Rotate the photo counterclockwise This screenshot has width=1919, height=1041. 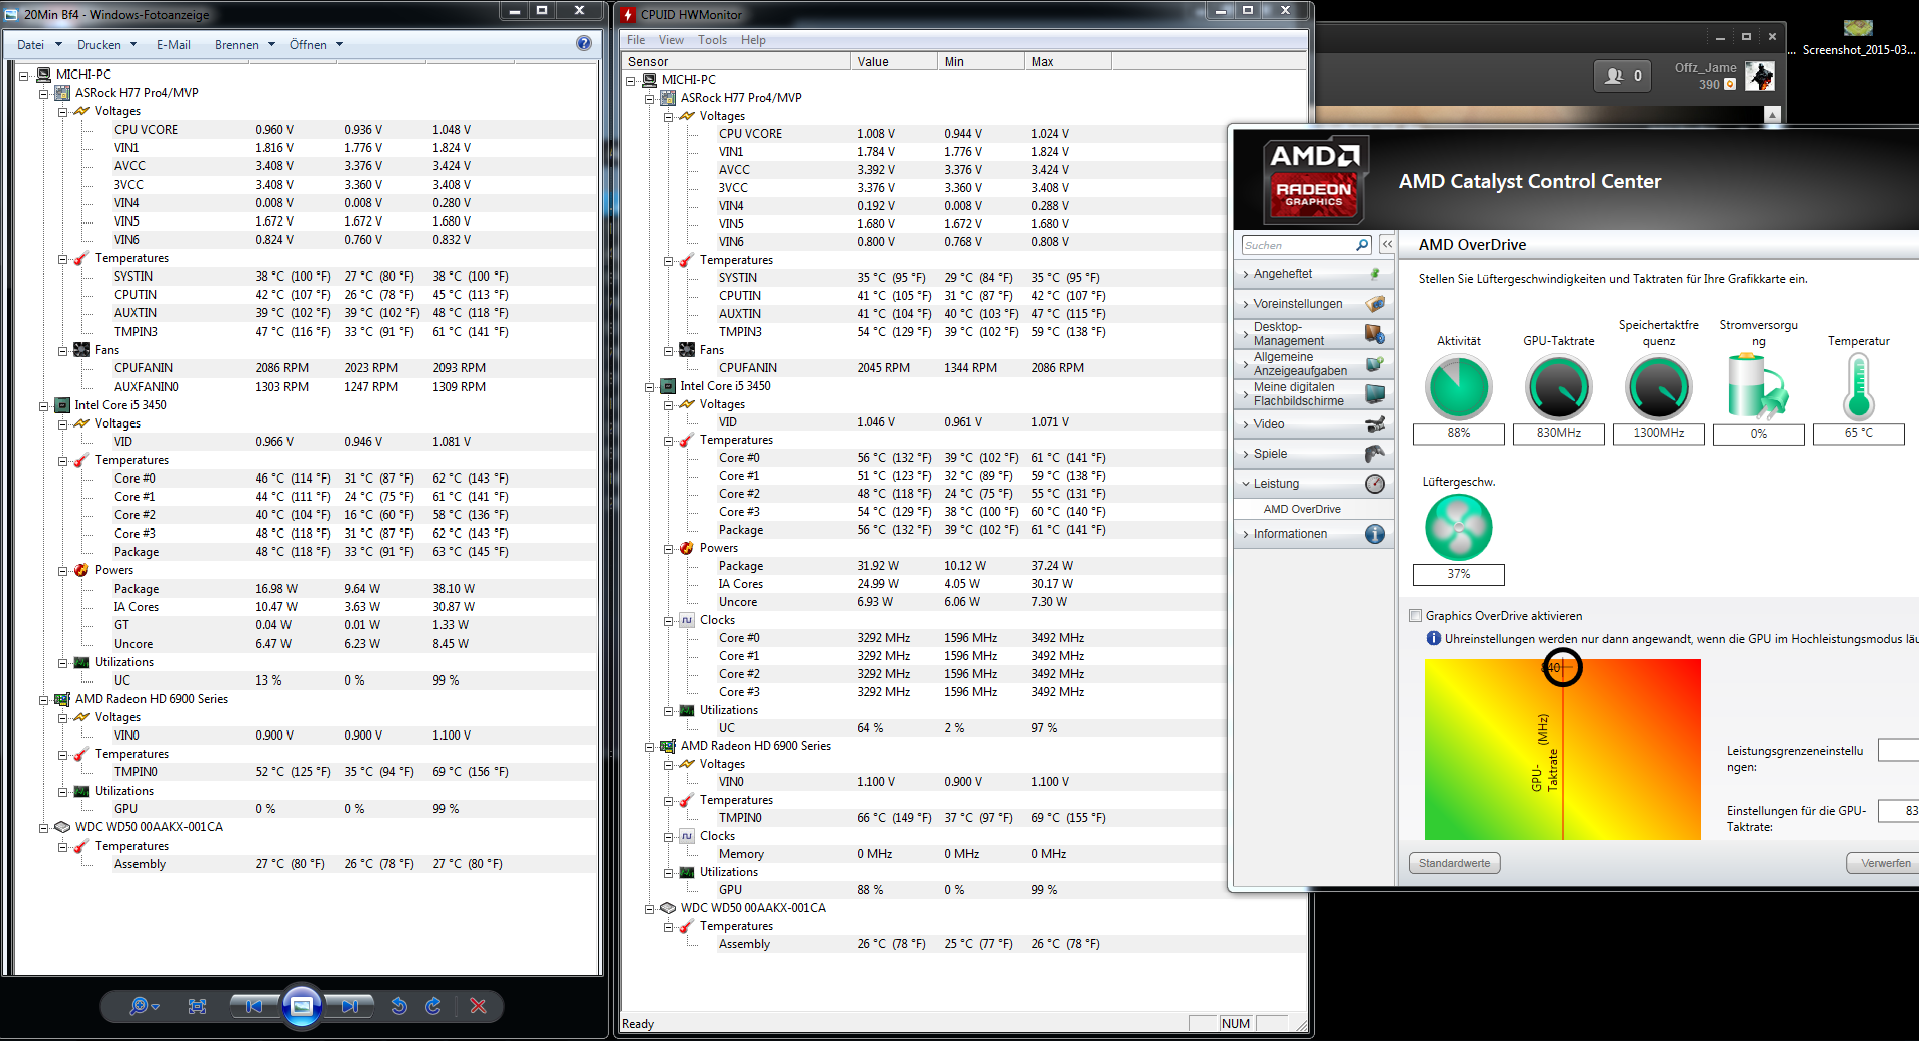click(398, 1006)
